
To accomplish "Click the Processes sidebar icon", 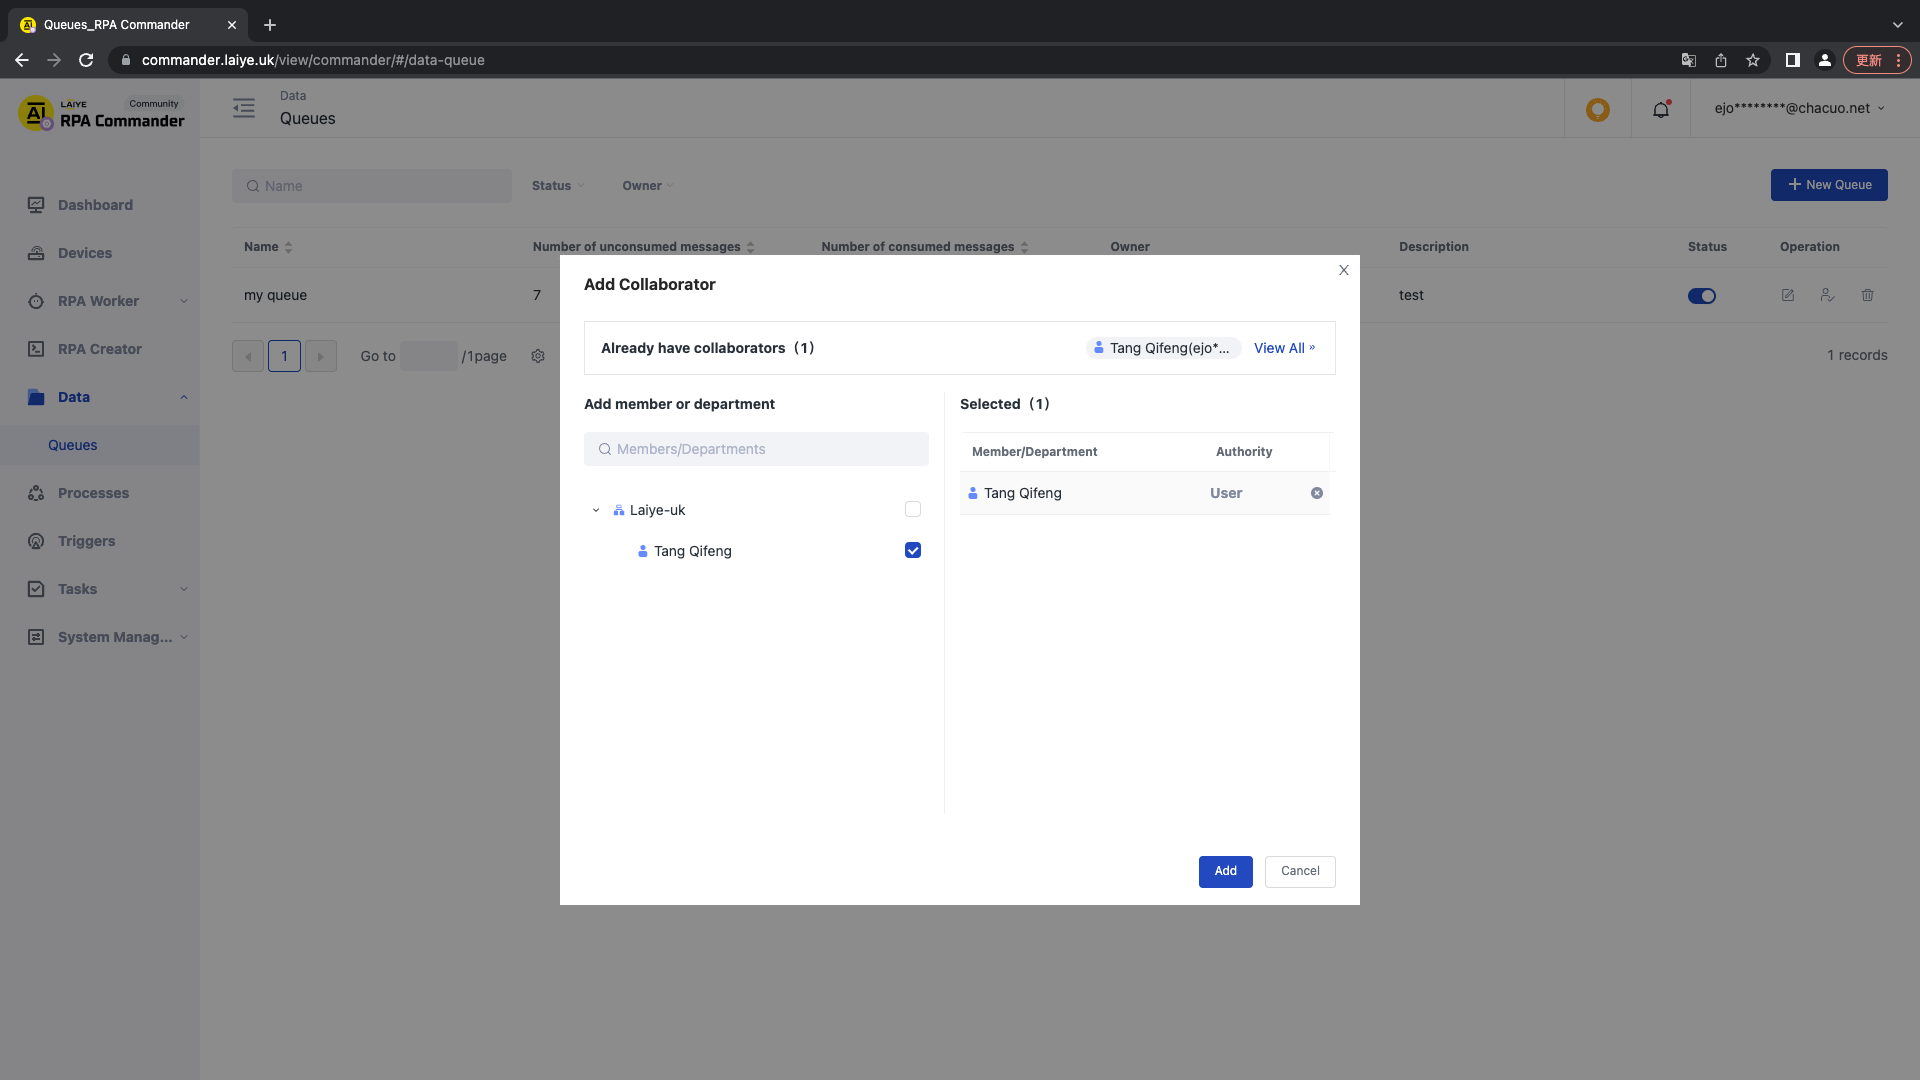I will pyautogui.click(x=36, y=493).
